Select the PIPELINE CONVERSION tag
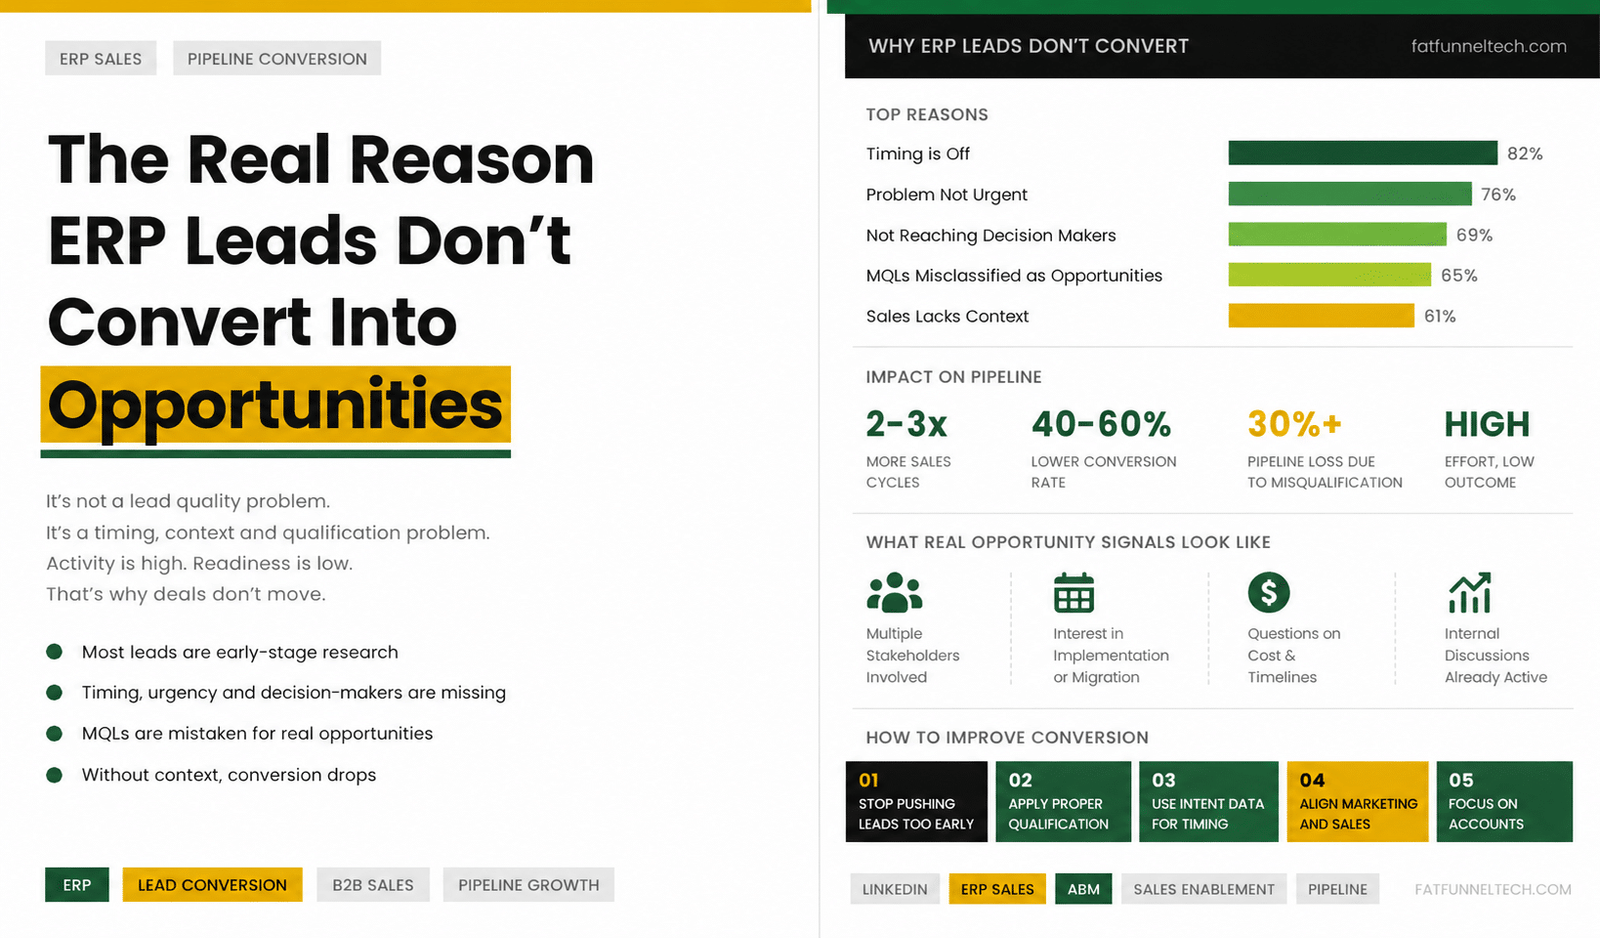The width and height of the screenshot is (1600, 938). 277,59
